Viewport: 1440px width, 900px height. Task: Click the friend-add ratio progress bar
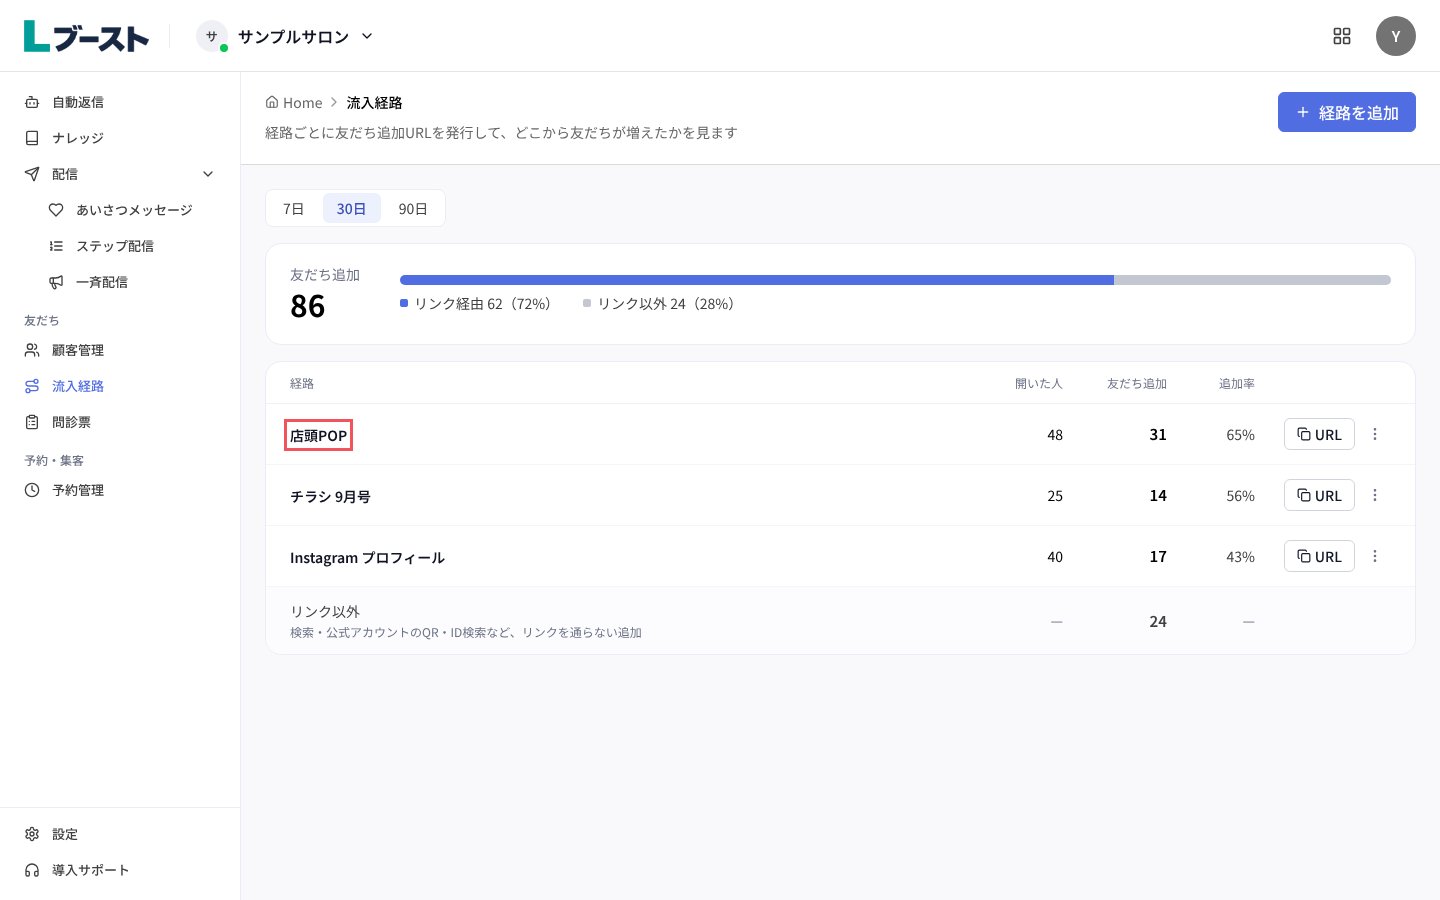pos(895,280)
